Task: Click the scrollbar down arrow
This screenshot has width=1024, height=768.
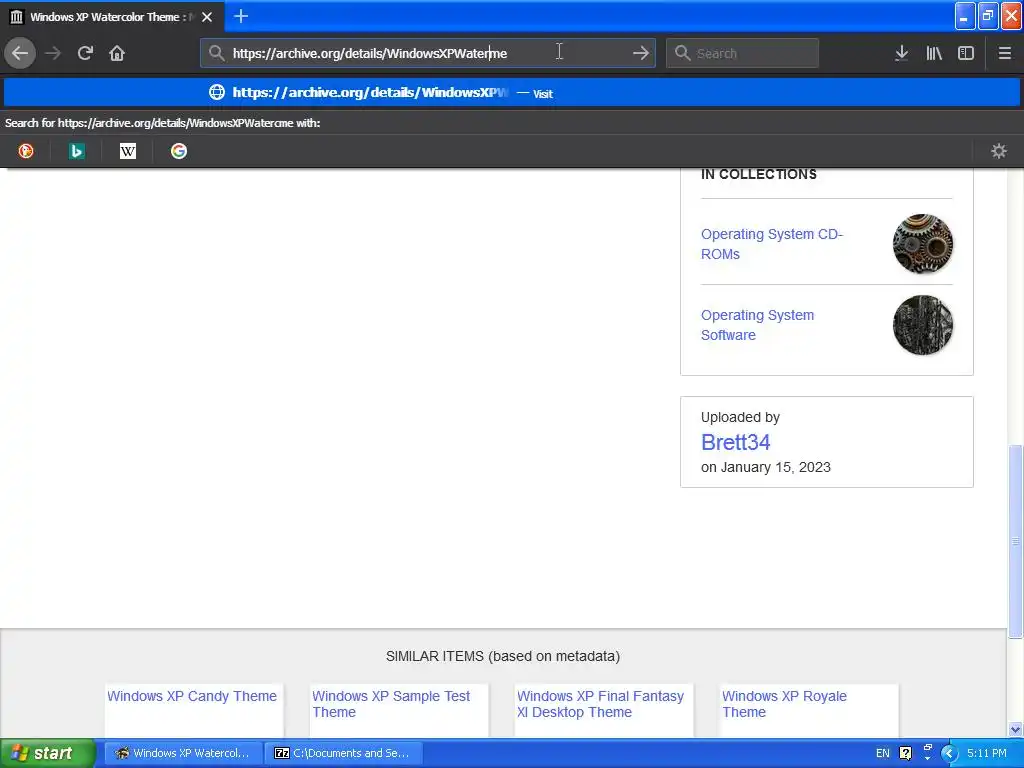Action: [1015, 729]
